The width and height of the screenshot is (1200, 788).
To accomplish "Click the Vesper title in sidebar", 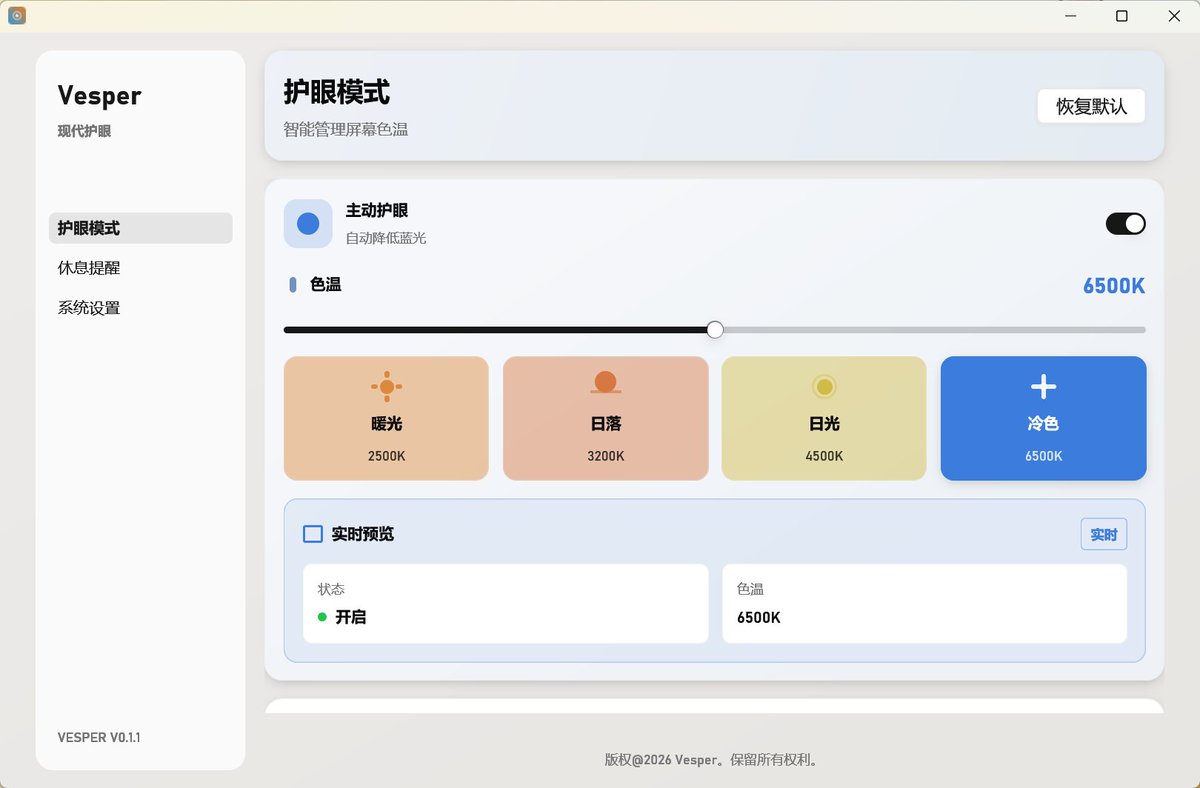I will (x=99, y=95).
